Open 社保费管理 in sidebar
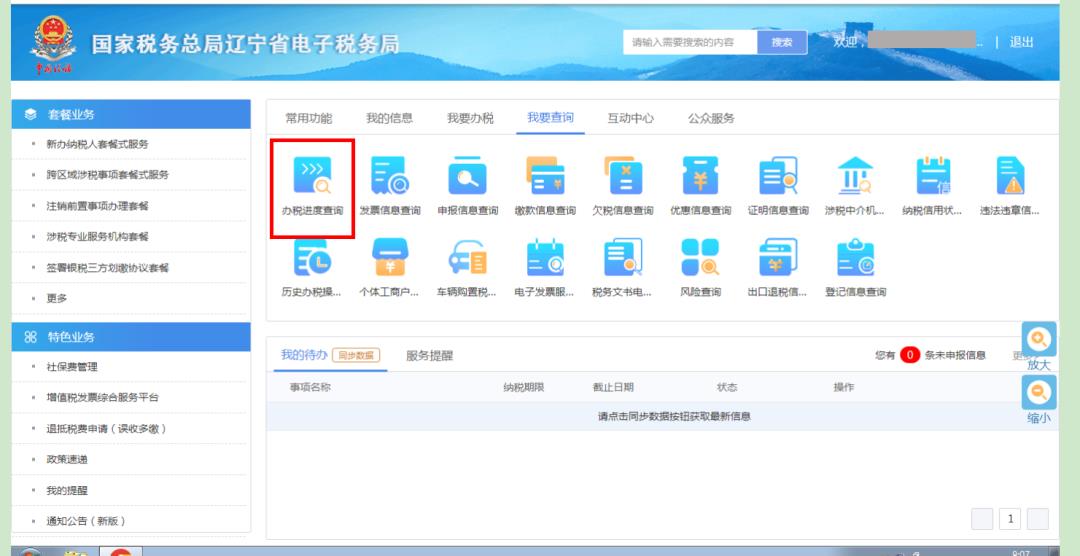1080x556 pixels. (x=72, y=367)
